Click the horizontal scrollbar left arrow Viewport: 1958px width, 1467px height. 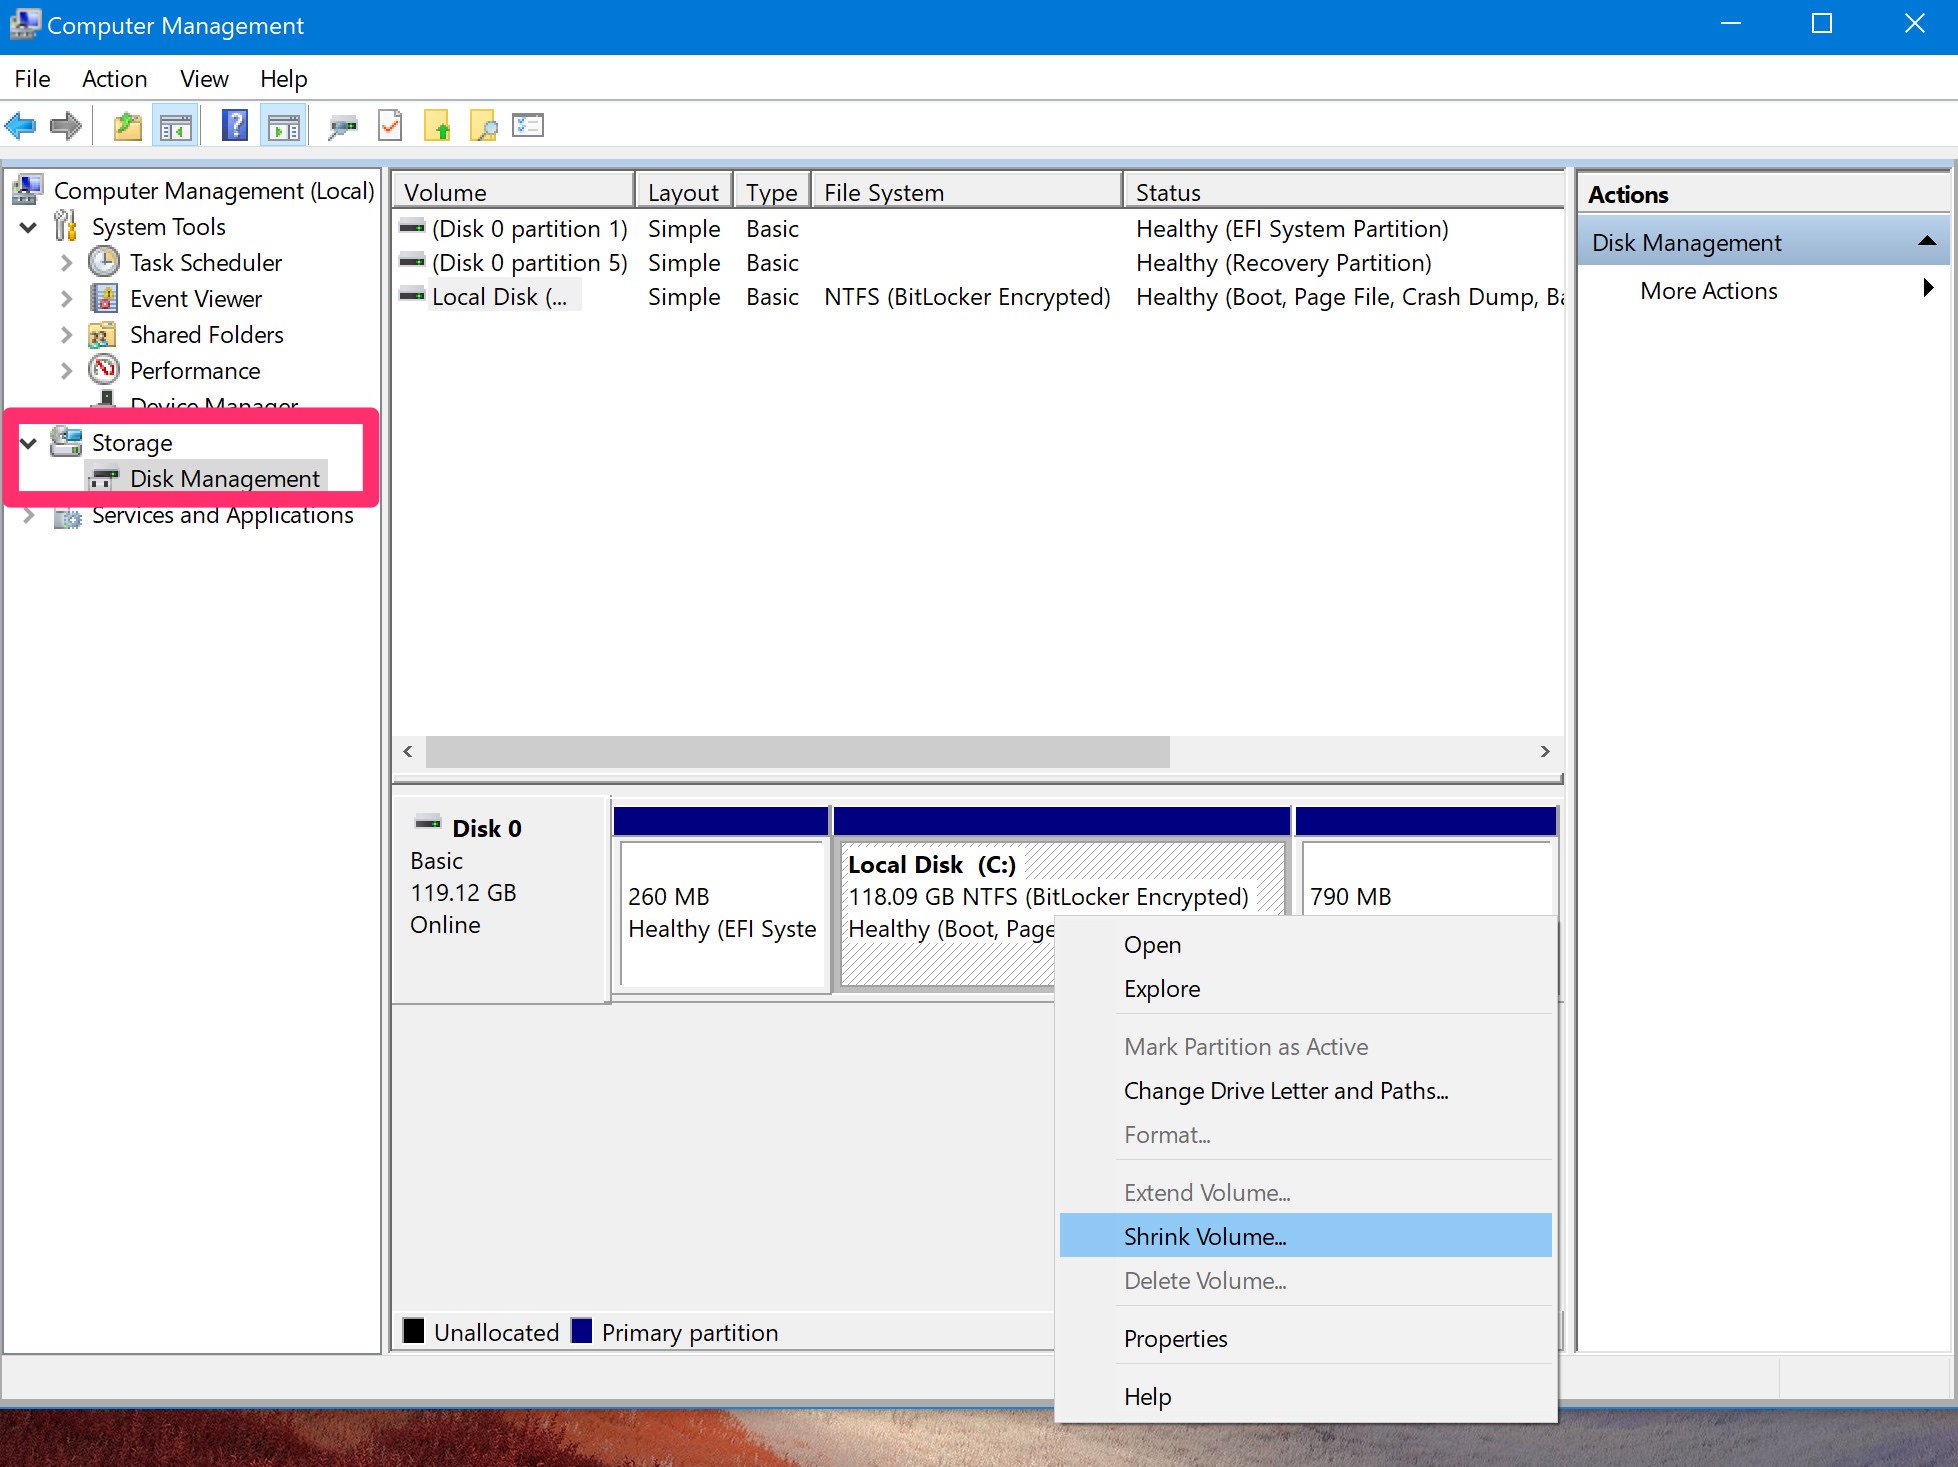coord(408,751)
